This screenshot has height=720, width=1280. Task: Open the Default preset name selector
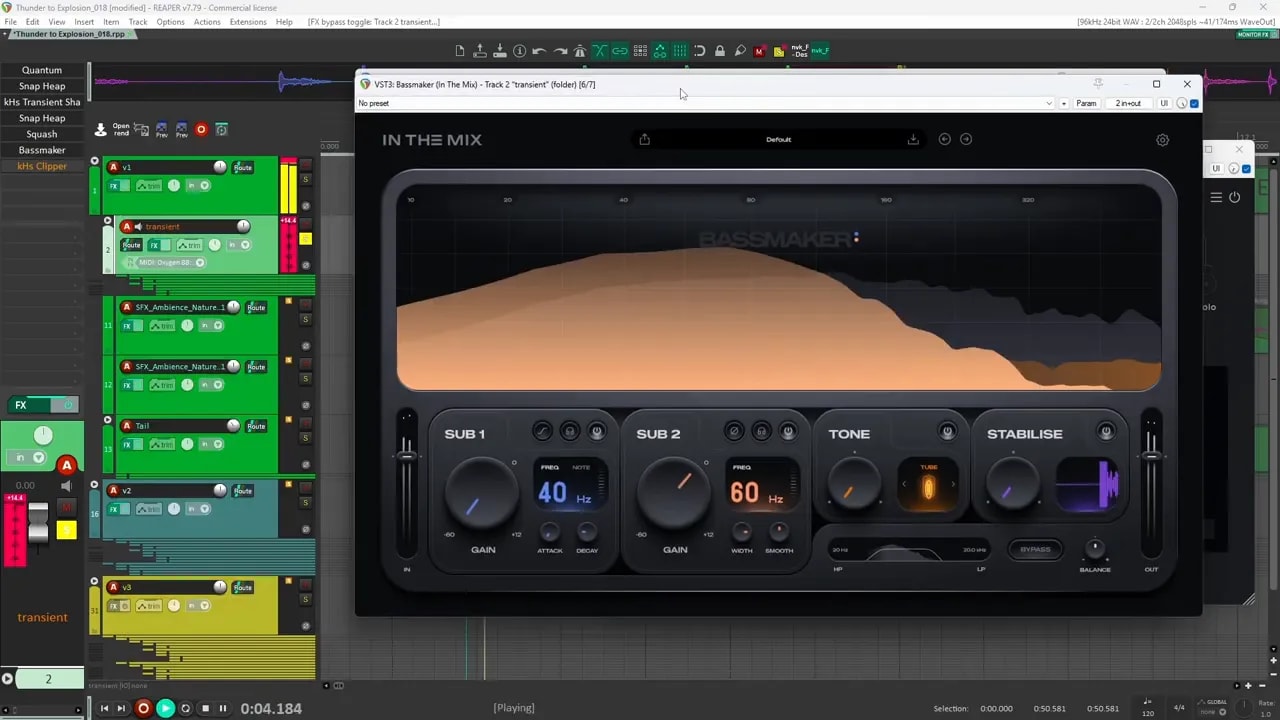tap(778, 139)
